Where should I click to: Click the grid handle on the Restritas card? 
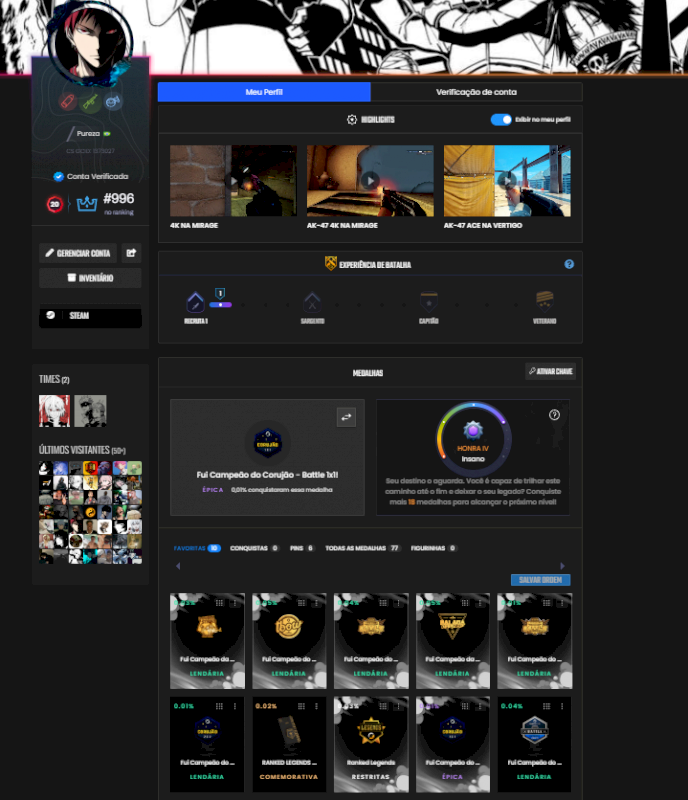click(x=383, y=706)
